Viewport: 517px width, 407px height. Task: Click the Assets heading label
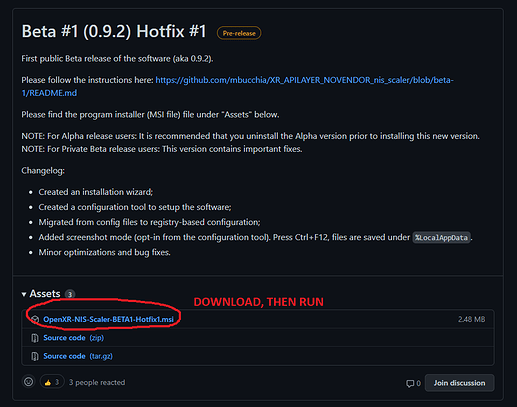[x=45, y=293]
